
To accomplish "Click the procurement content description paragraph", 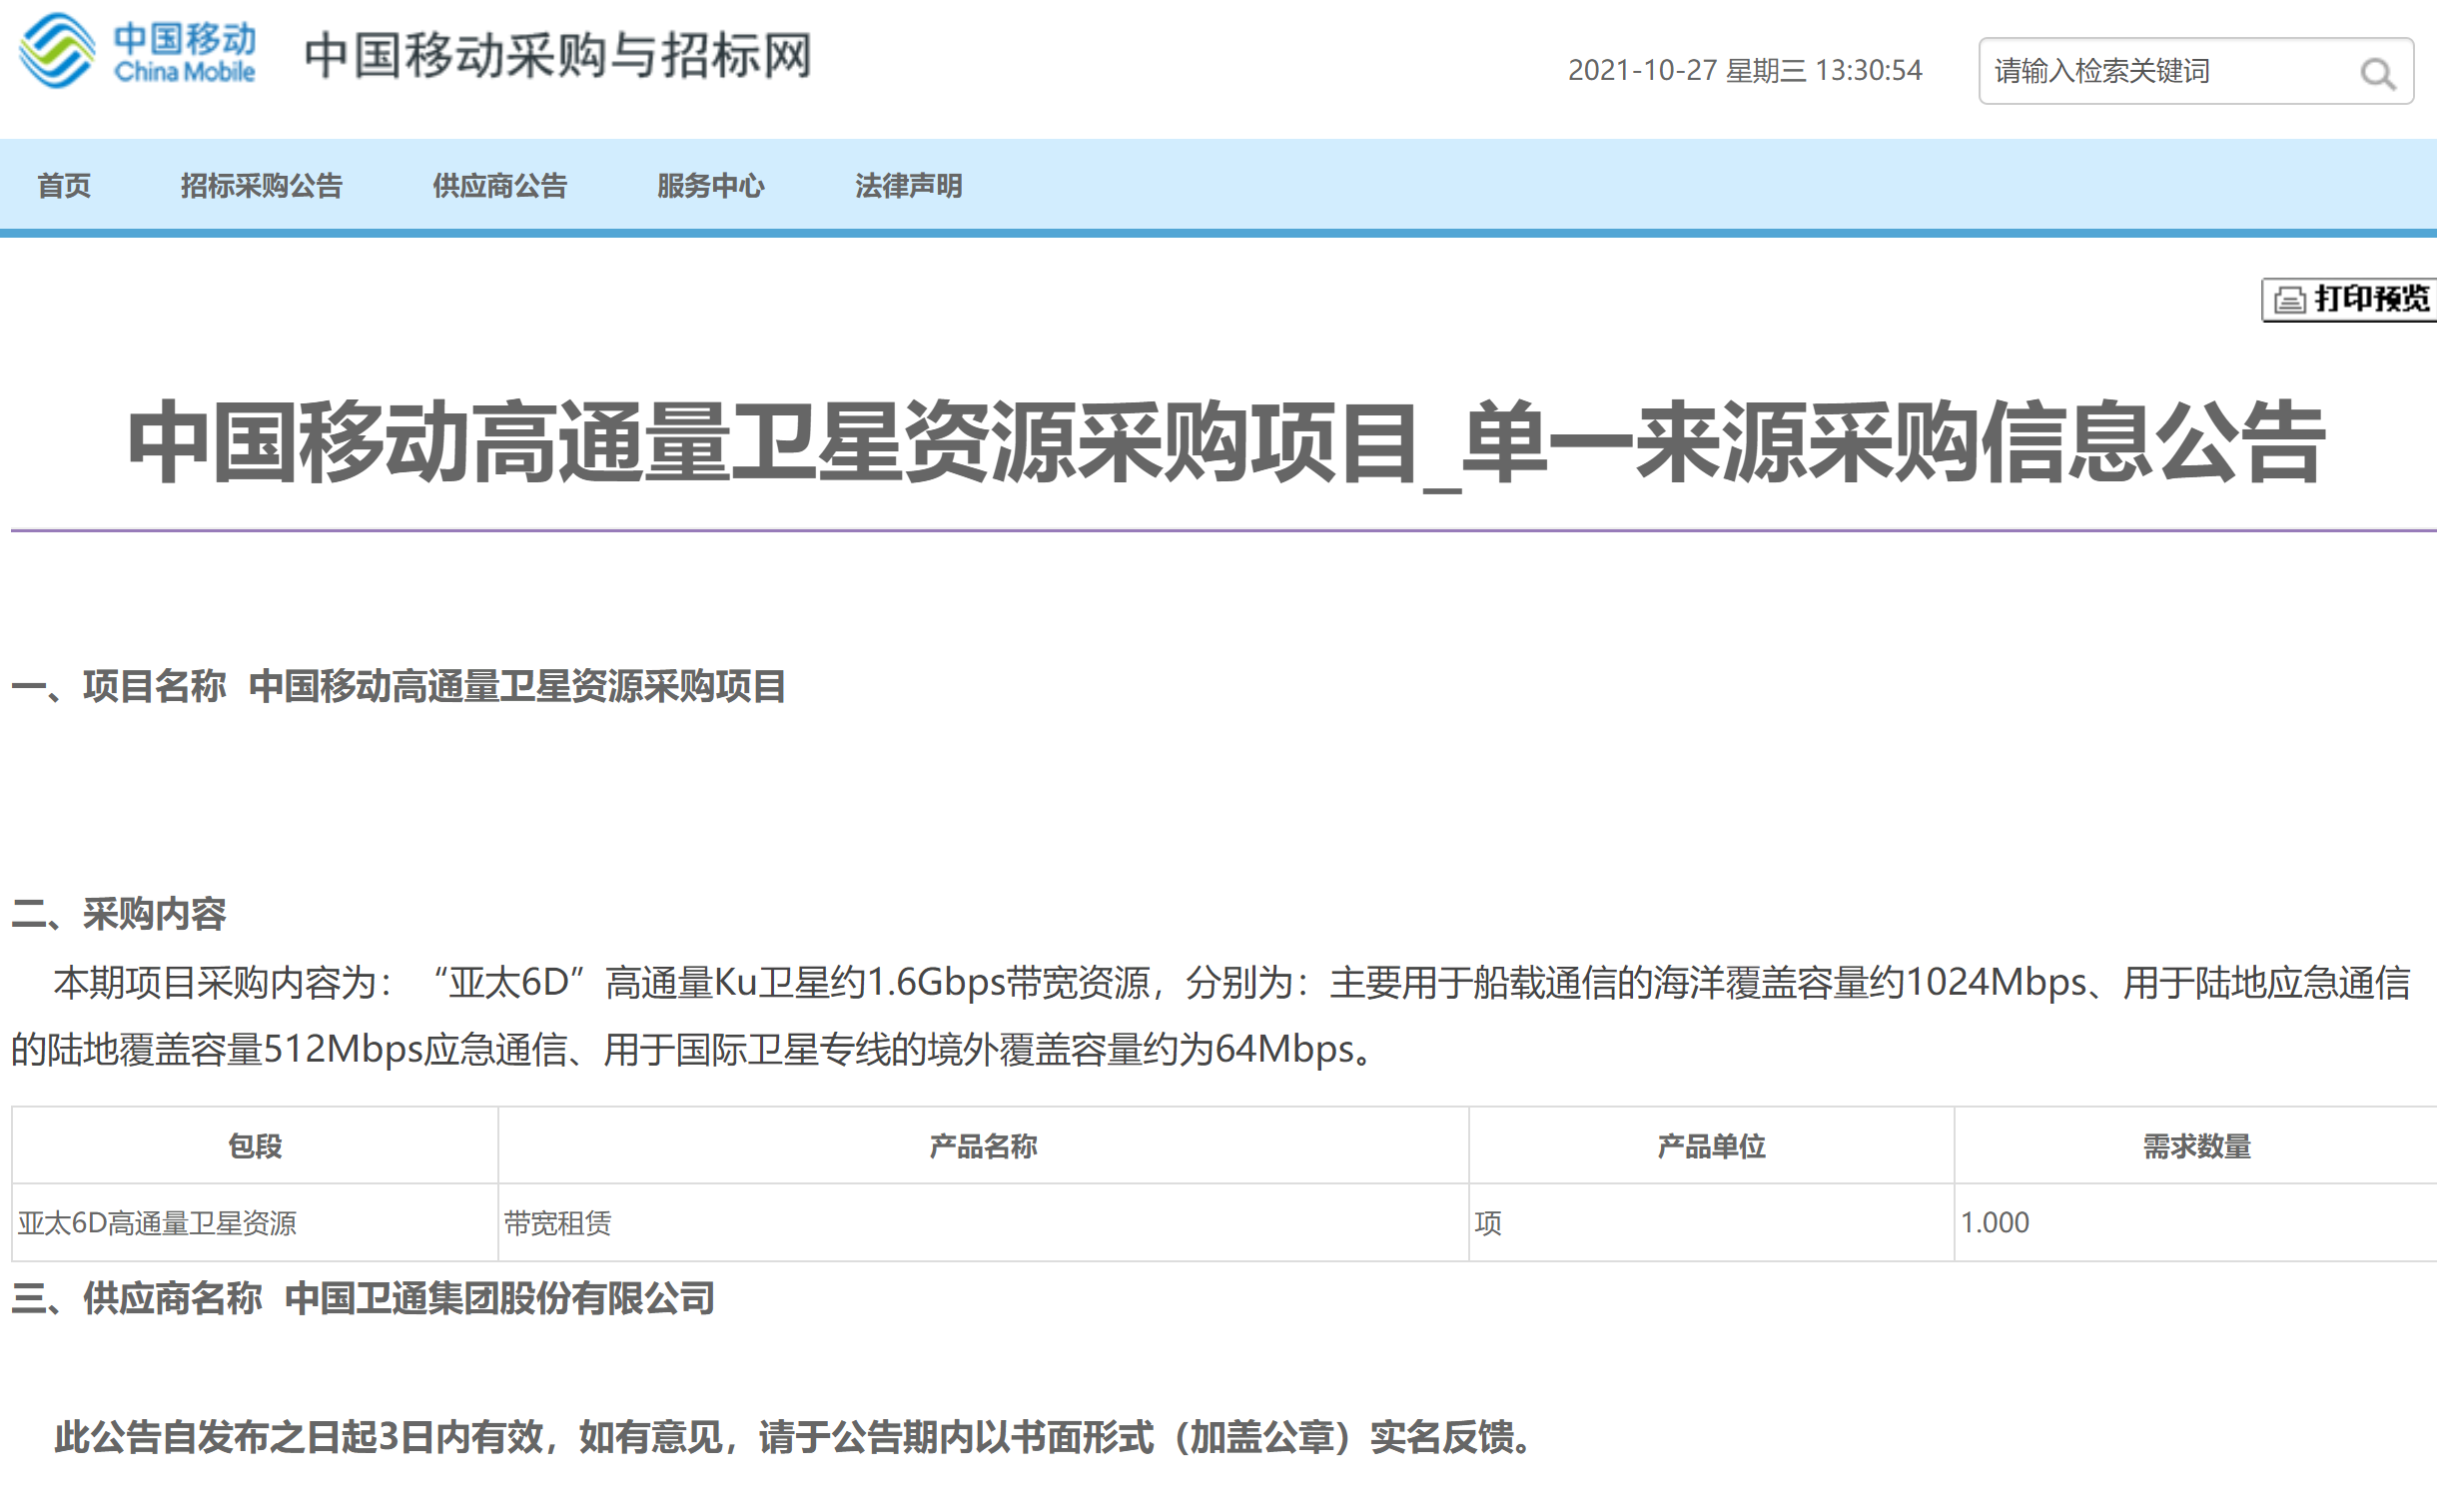I will pyautogui.click(x=1211, y=1016).
